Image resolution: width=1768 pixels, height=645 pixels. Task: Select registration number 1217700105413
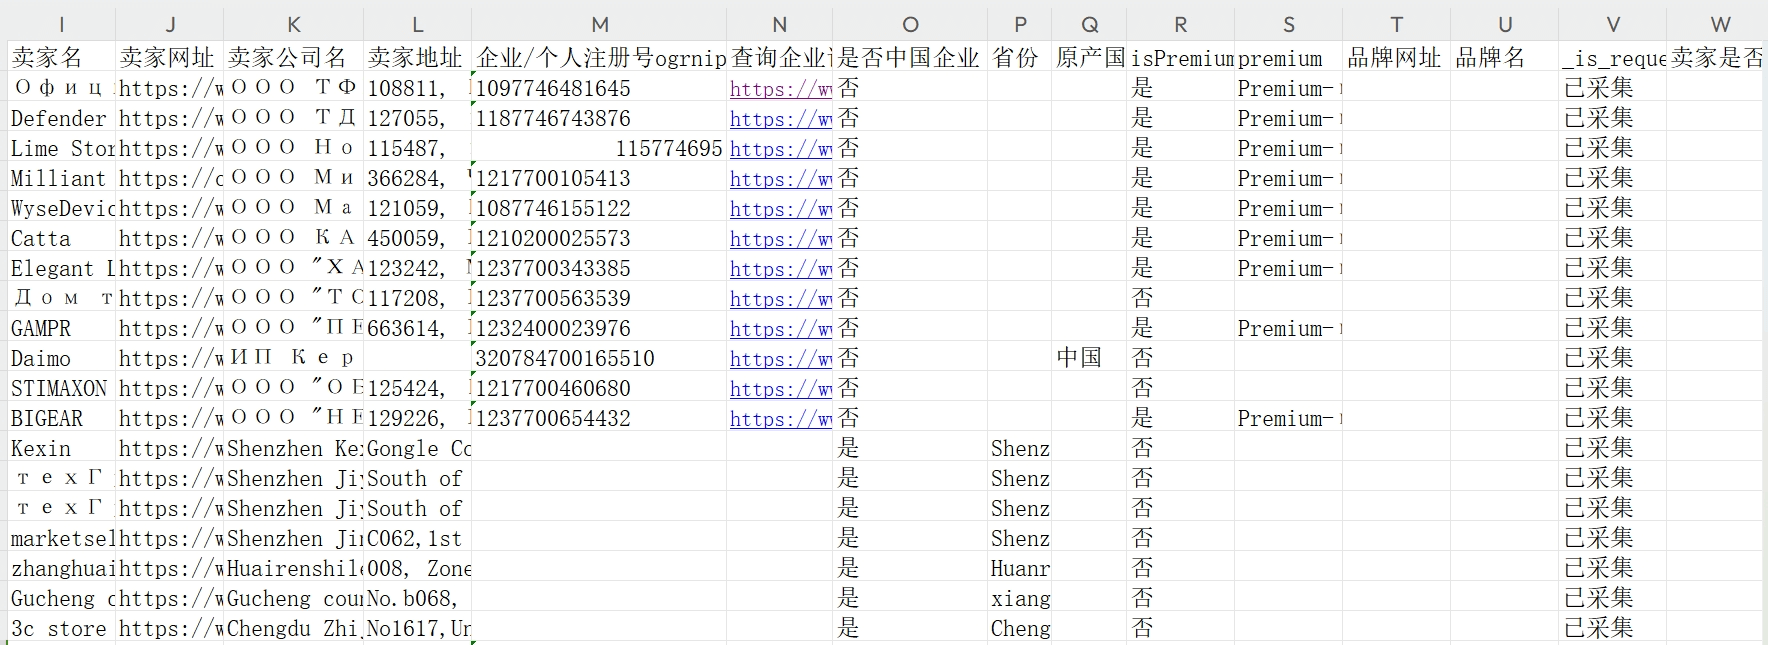point(599,178)
